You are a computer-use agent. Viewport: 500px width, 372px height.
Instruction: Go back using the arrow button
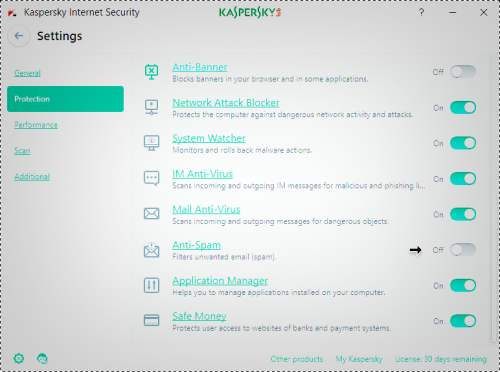[x=19, y=36]
